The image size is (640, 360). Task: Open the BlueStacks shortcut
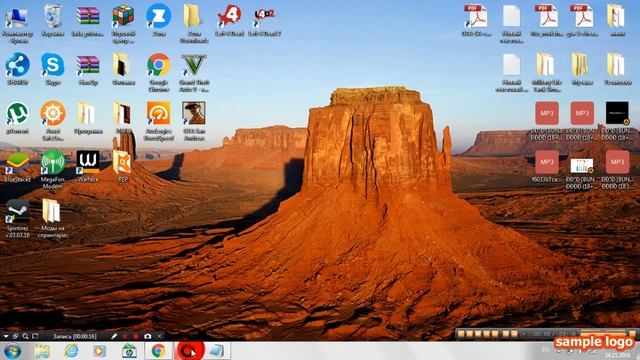tap(17, 166)
